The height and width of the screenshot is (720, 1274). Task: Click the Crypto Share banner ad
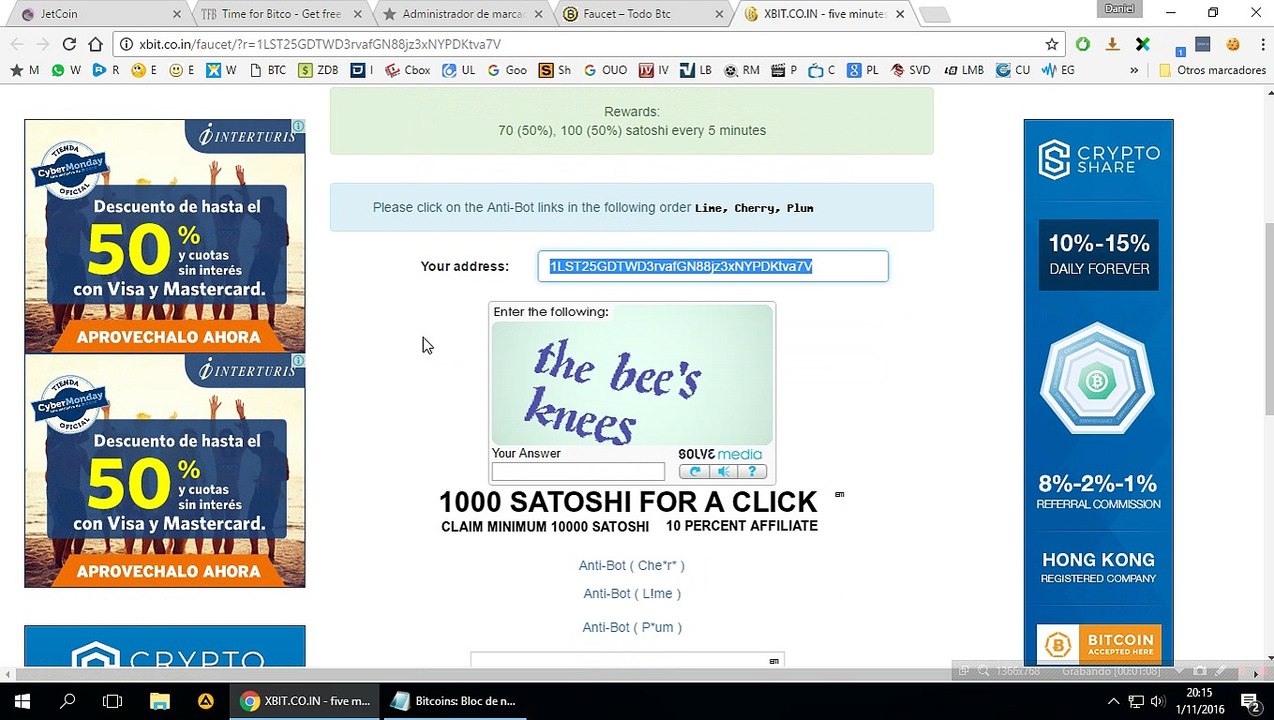[1098, 392]
